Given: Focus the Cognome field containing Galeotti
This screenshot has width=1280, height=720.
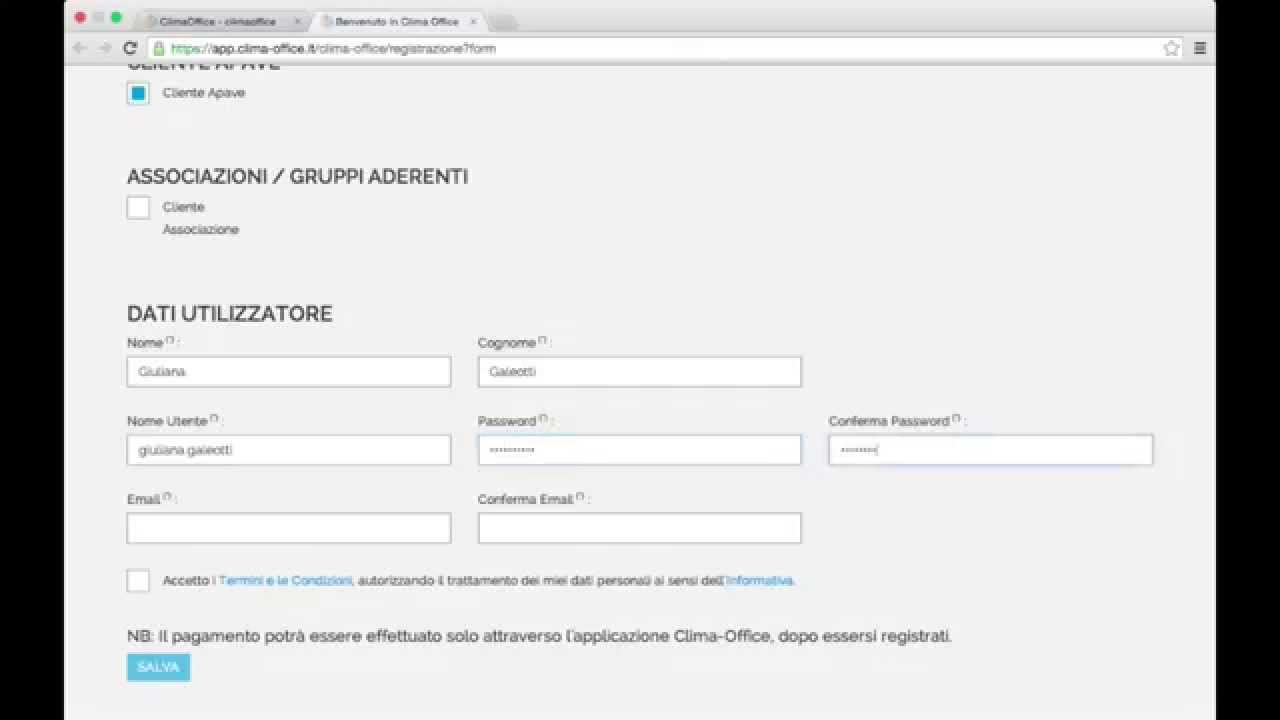Looking at the screenshot, I should [639, 372].
